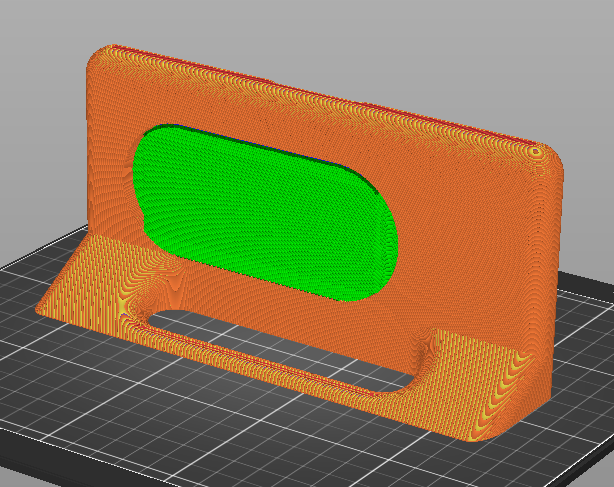Click the rounded top-left corner of the wall
614x487 pixels.
[100, 59]
